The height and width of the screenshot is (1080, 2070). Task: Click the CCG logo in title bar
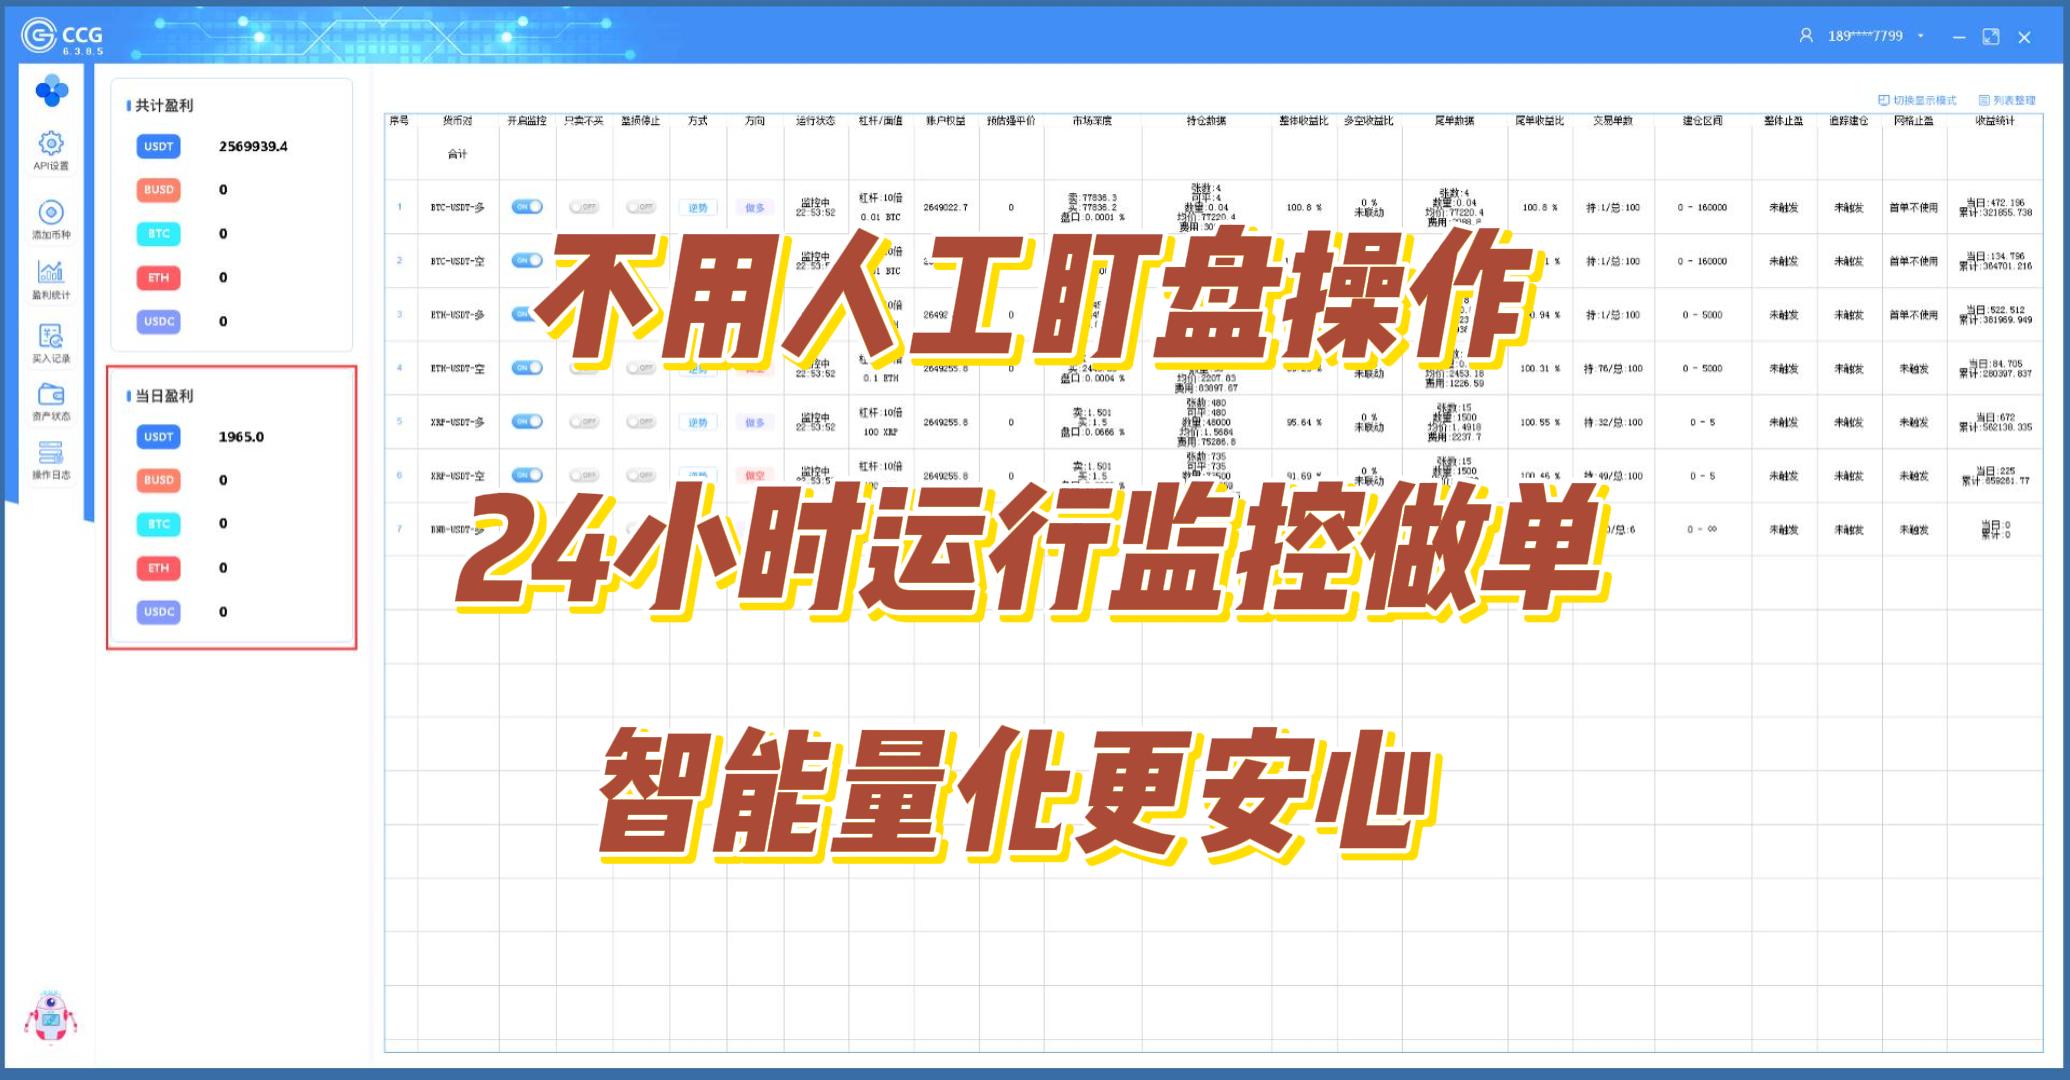[62, 36]
